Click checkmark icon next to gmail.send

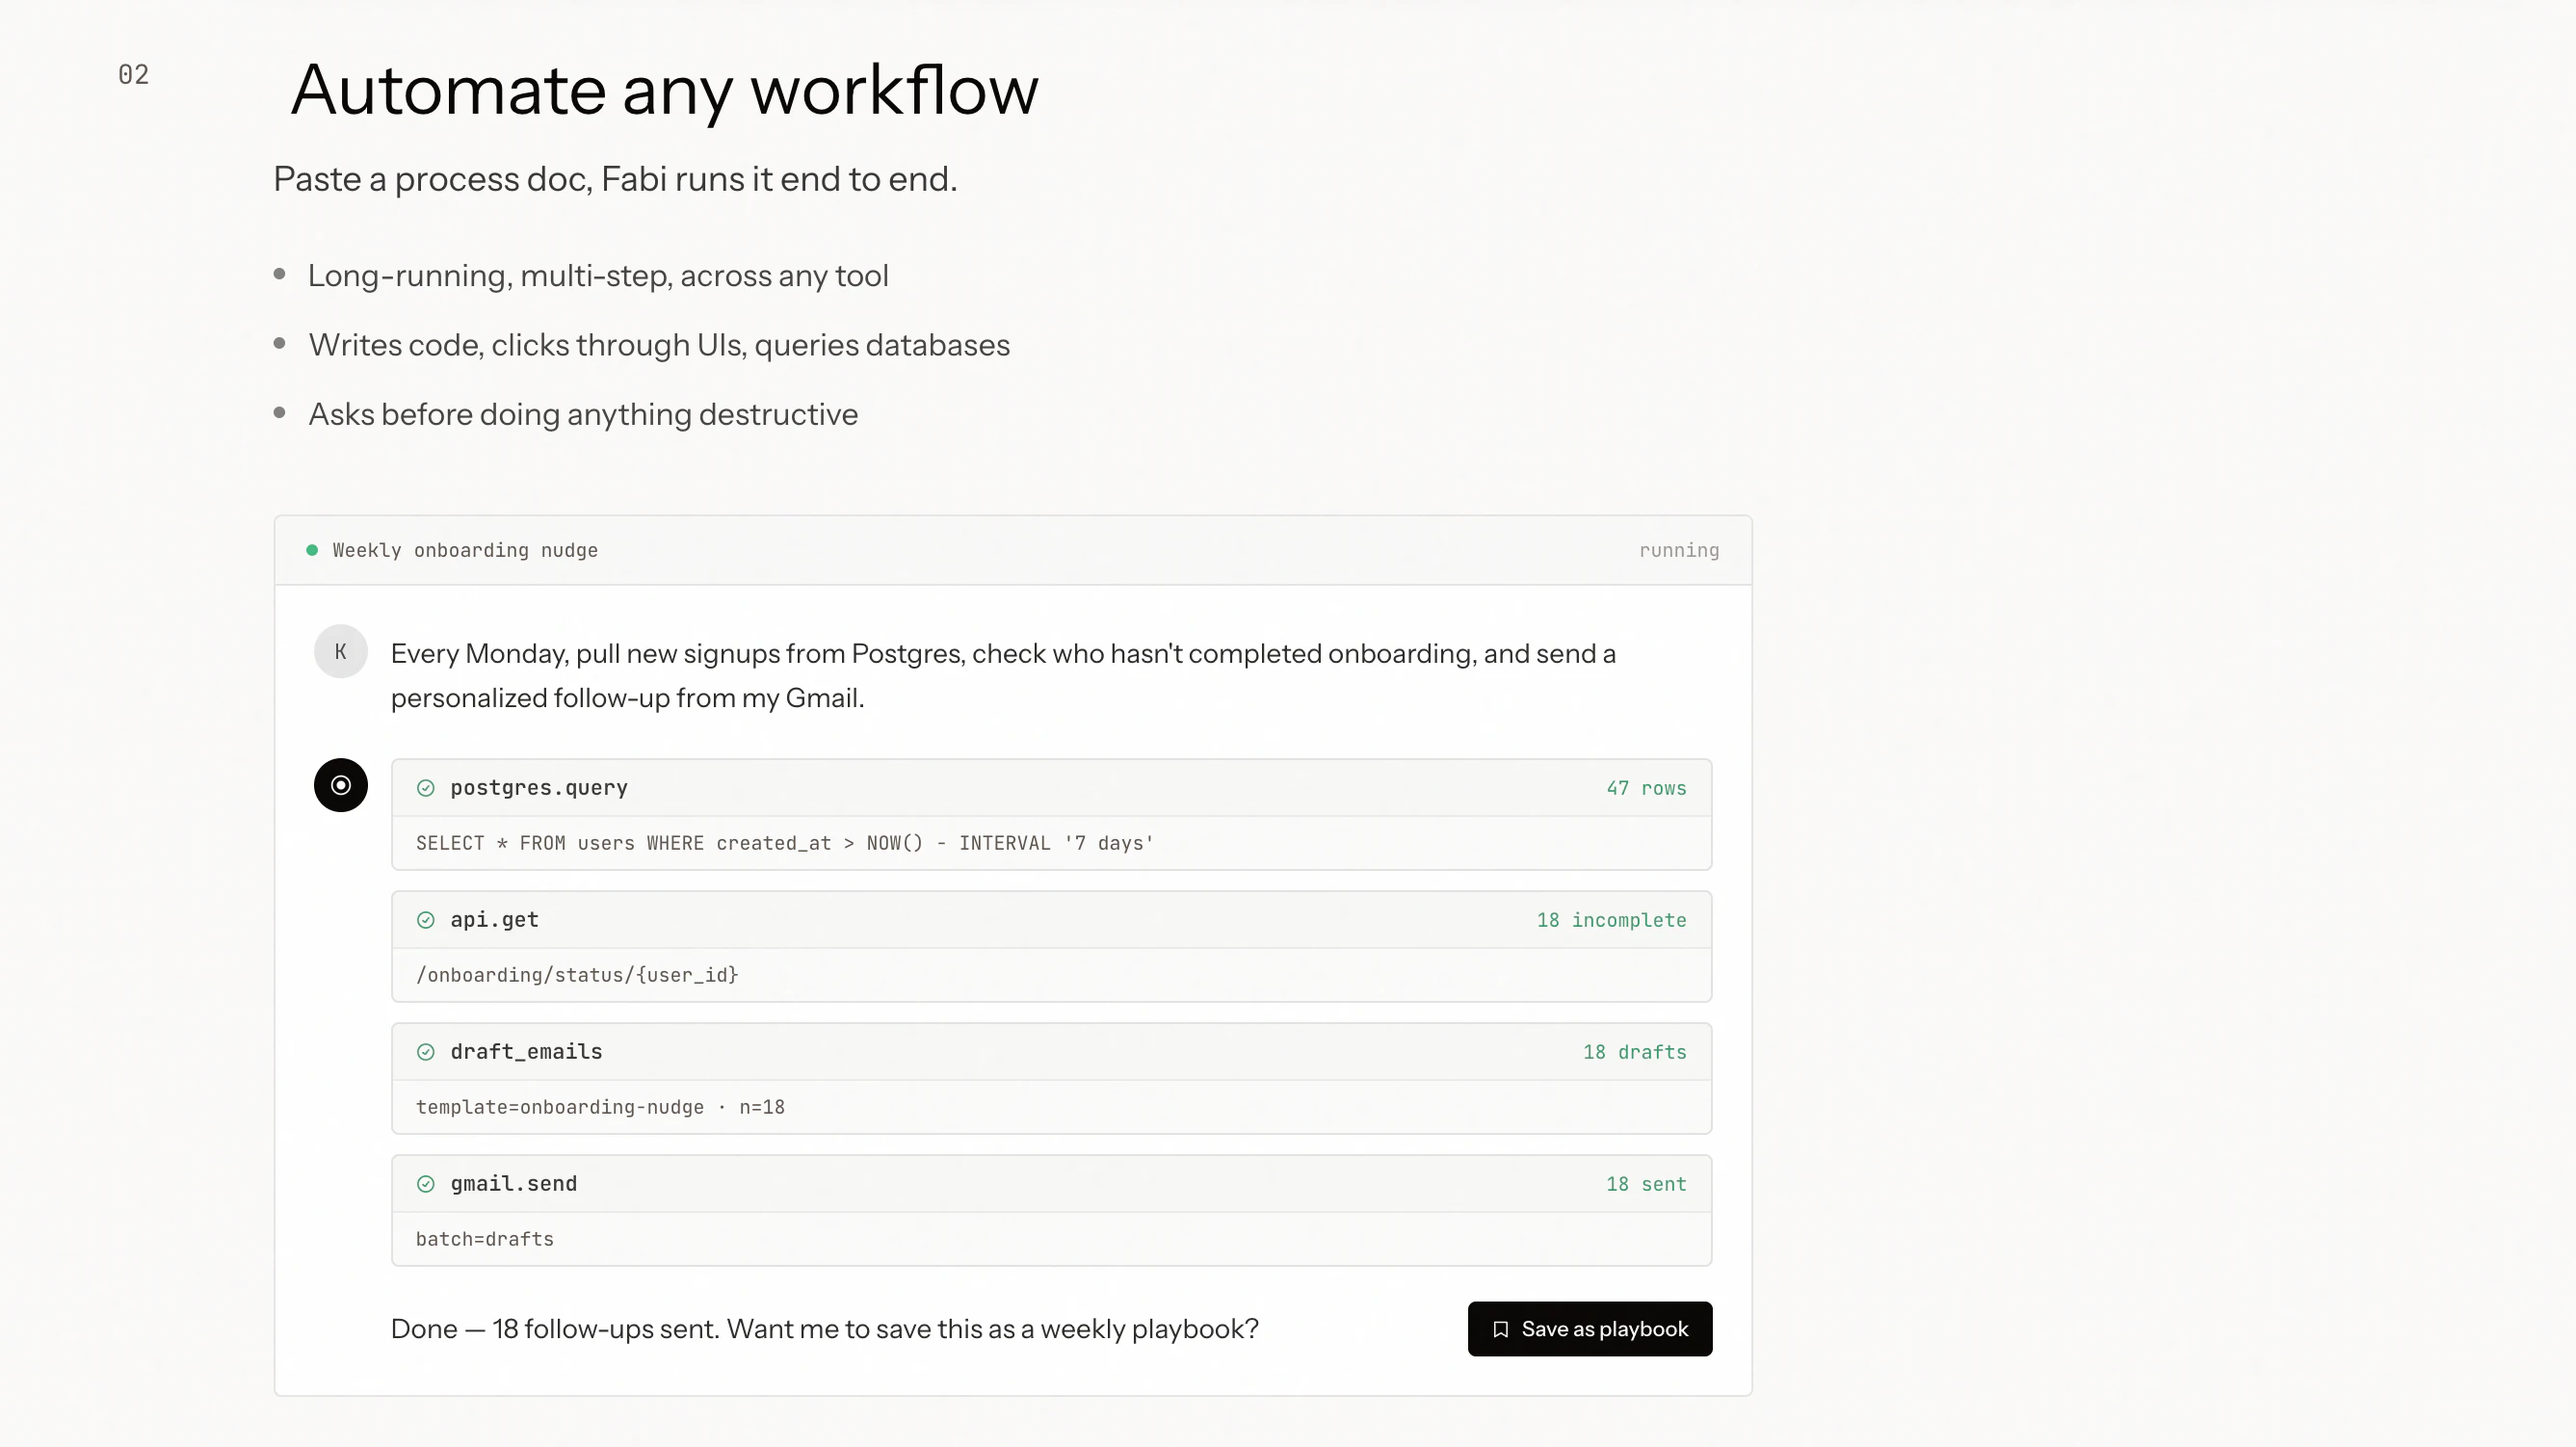tap(426, 1184)
